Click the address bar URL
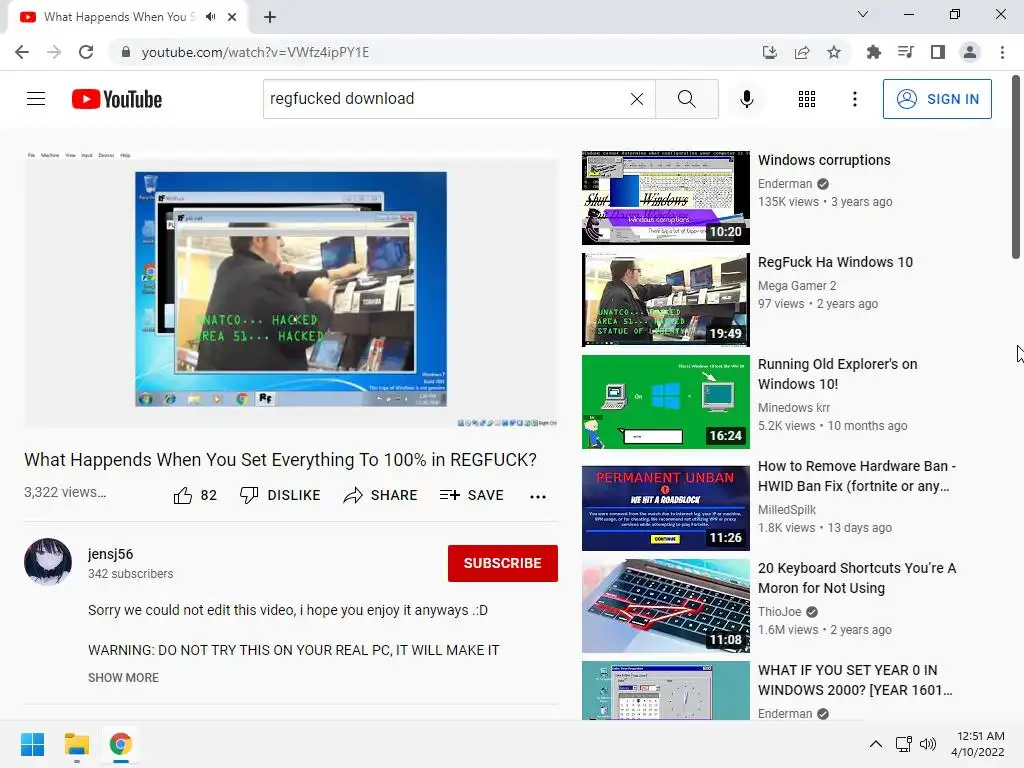This screenshot has width=1024, height=768. pos(255,52)
